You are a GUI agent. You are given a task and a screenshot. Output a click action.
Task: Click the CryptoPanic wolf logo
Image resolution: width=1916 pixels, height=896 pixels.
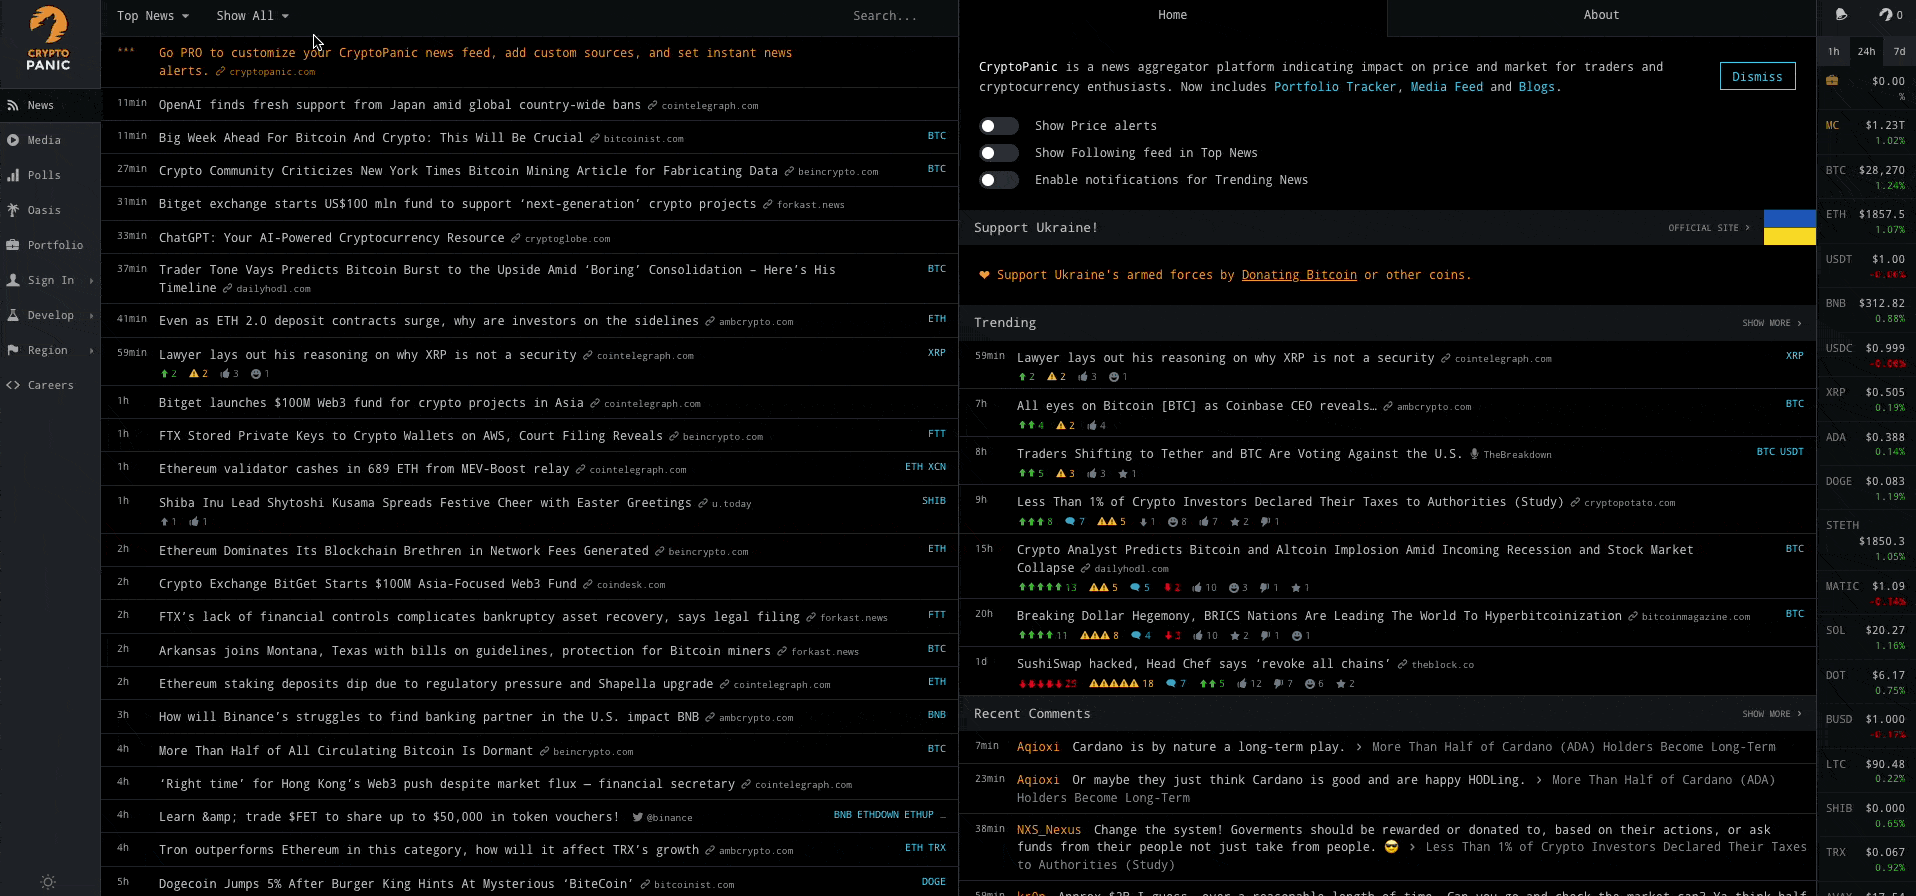point(48,40)
